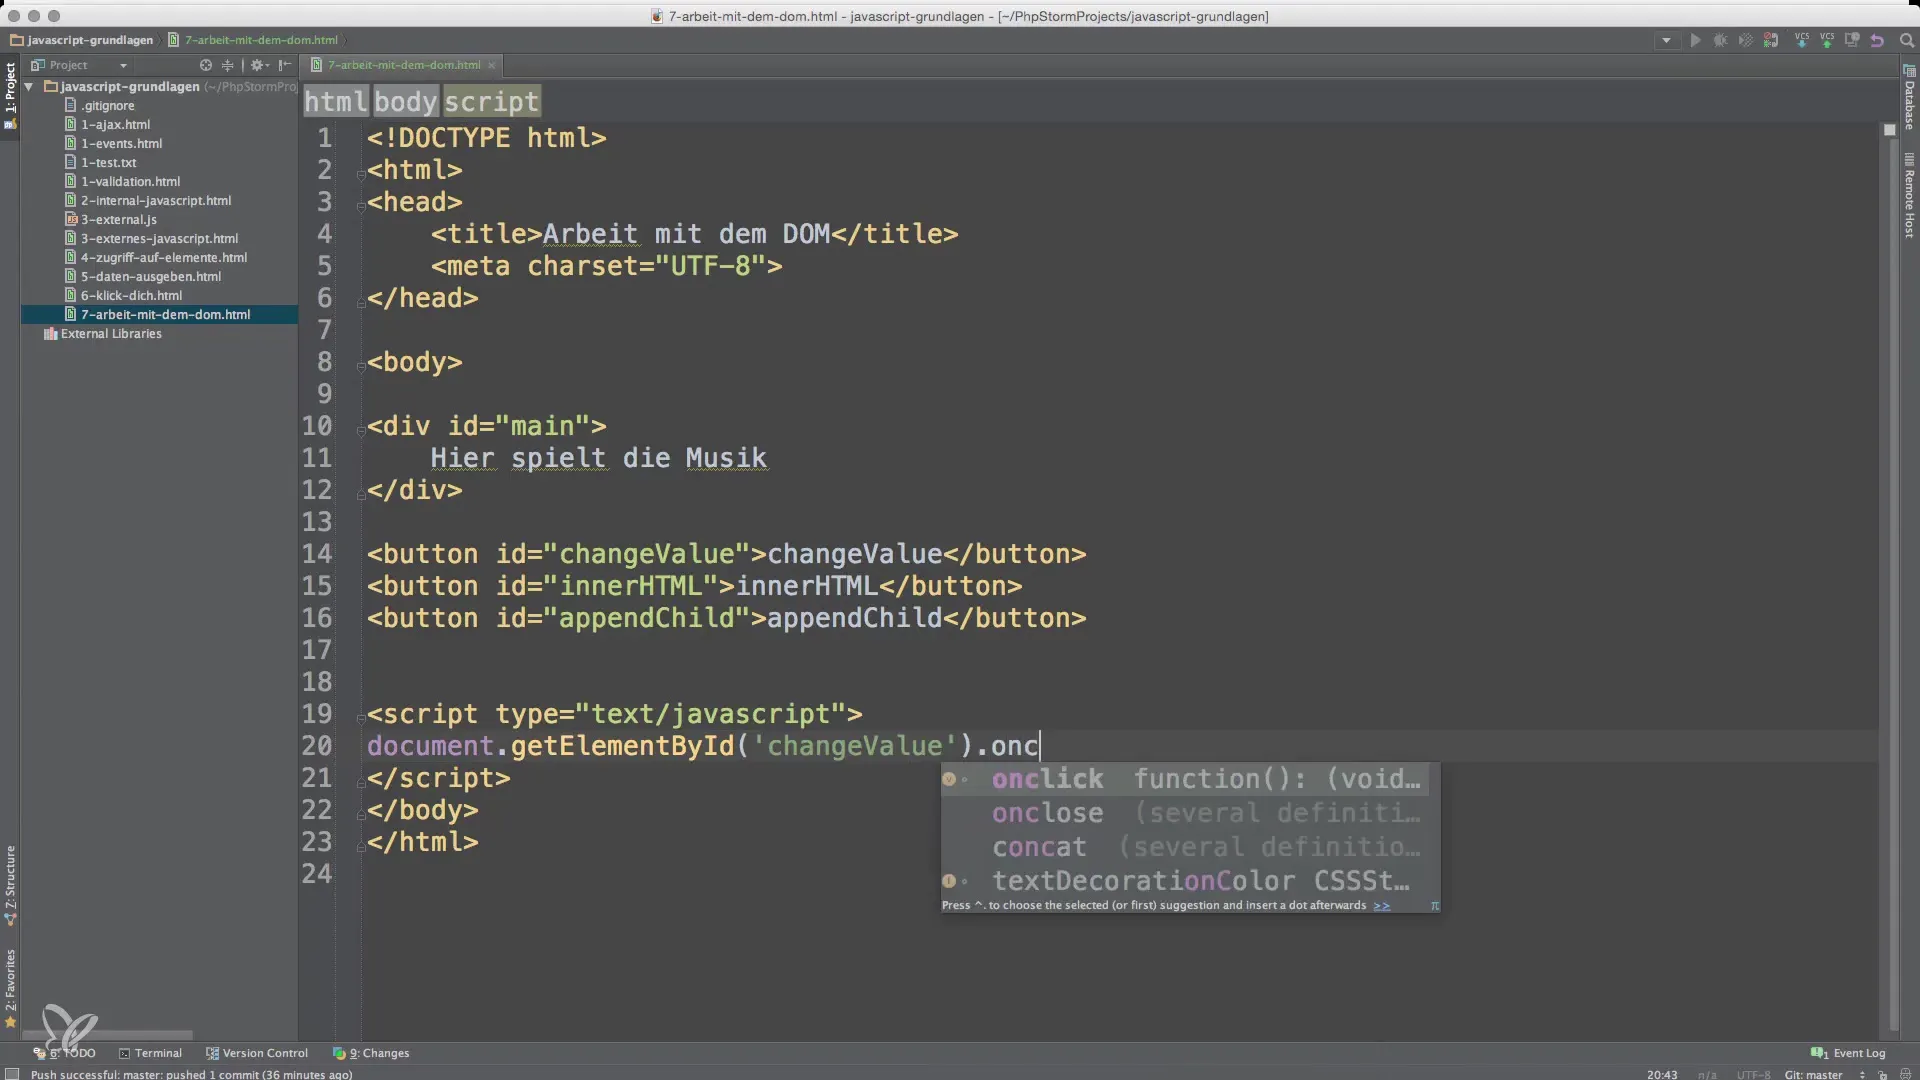Open Project panel settings gear

259,65
